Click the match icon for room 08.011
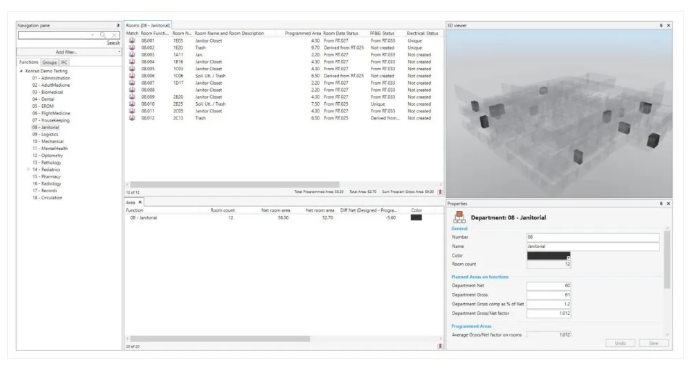 click(x=132, y=111)
